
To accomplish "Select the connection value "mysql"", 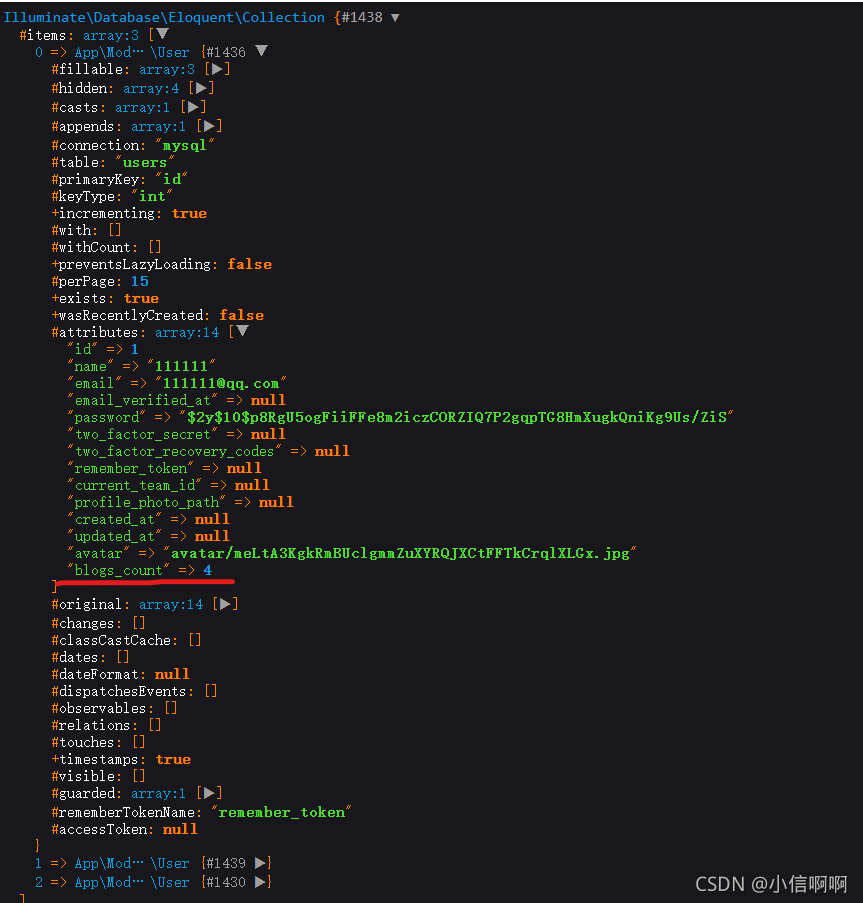I will tap(184, 145).
